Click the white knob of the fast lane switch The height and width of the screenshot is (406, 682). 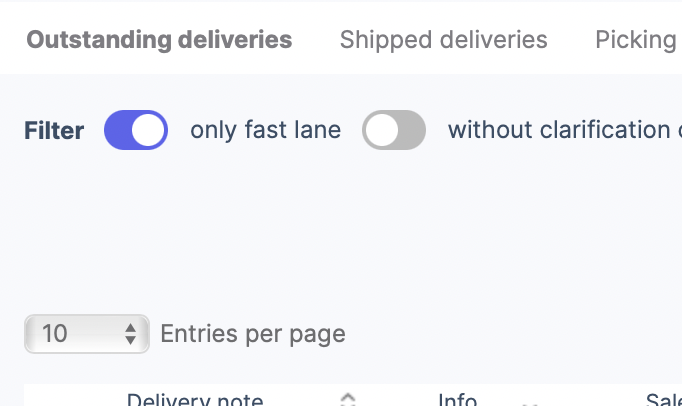coord(149,130)
